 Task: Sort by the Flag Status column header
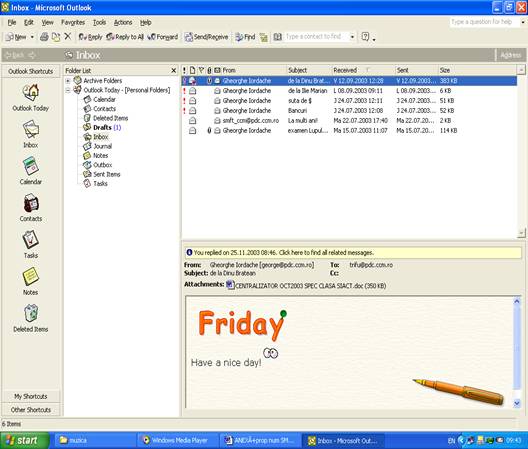pyautogui.click(x=201, y=70)
